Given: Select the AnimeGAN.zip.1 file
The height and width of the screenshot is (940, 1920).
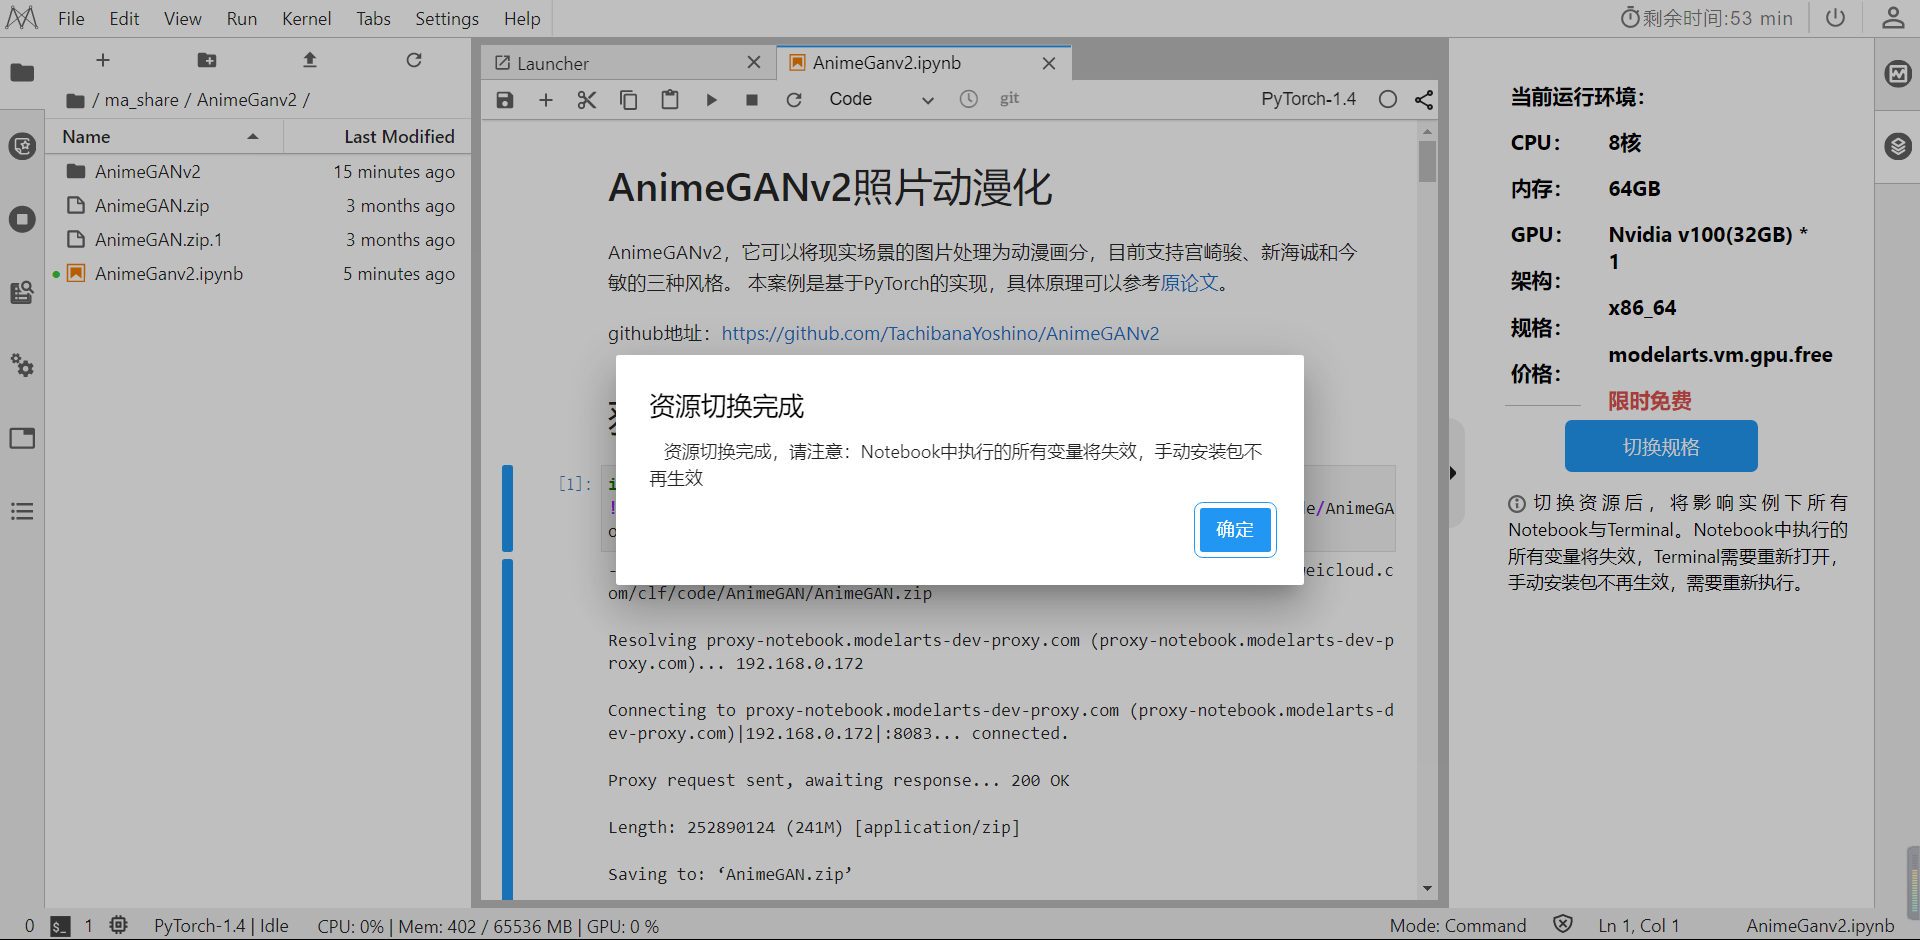Looking at the screenshot, I should tap(260, 240).
